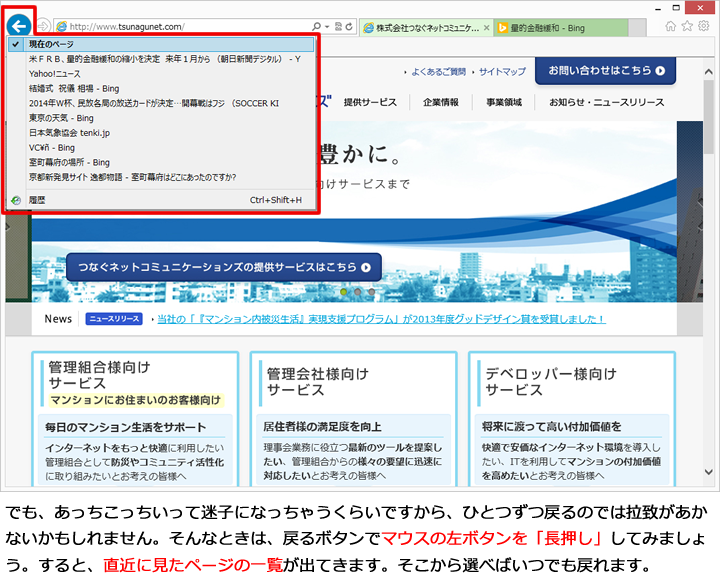720x582 pixels.
Task: Click the 将来に渡って高い付加価値を text
Action: [x=551, y=427]
